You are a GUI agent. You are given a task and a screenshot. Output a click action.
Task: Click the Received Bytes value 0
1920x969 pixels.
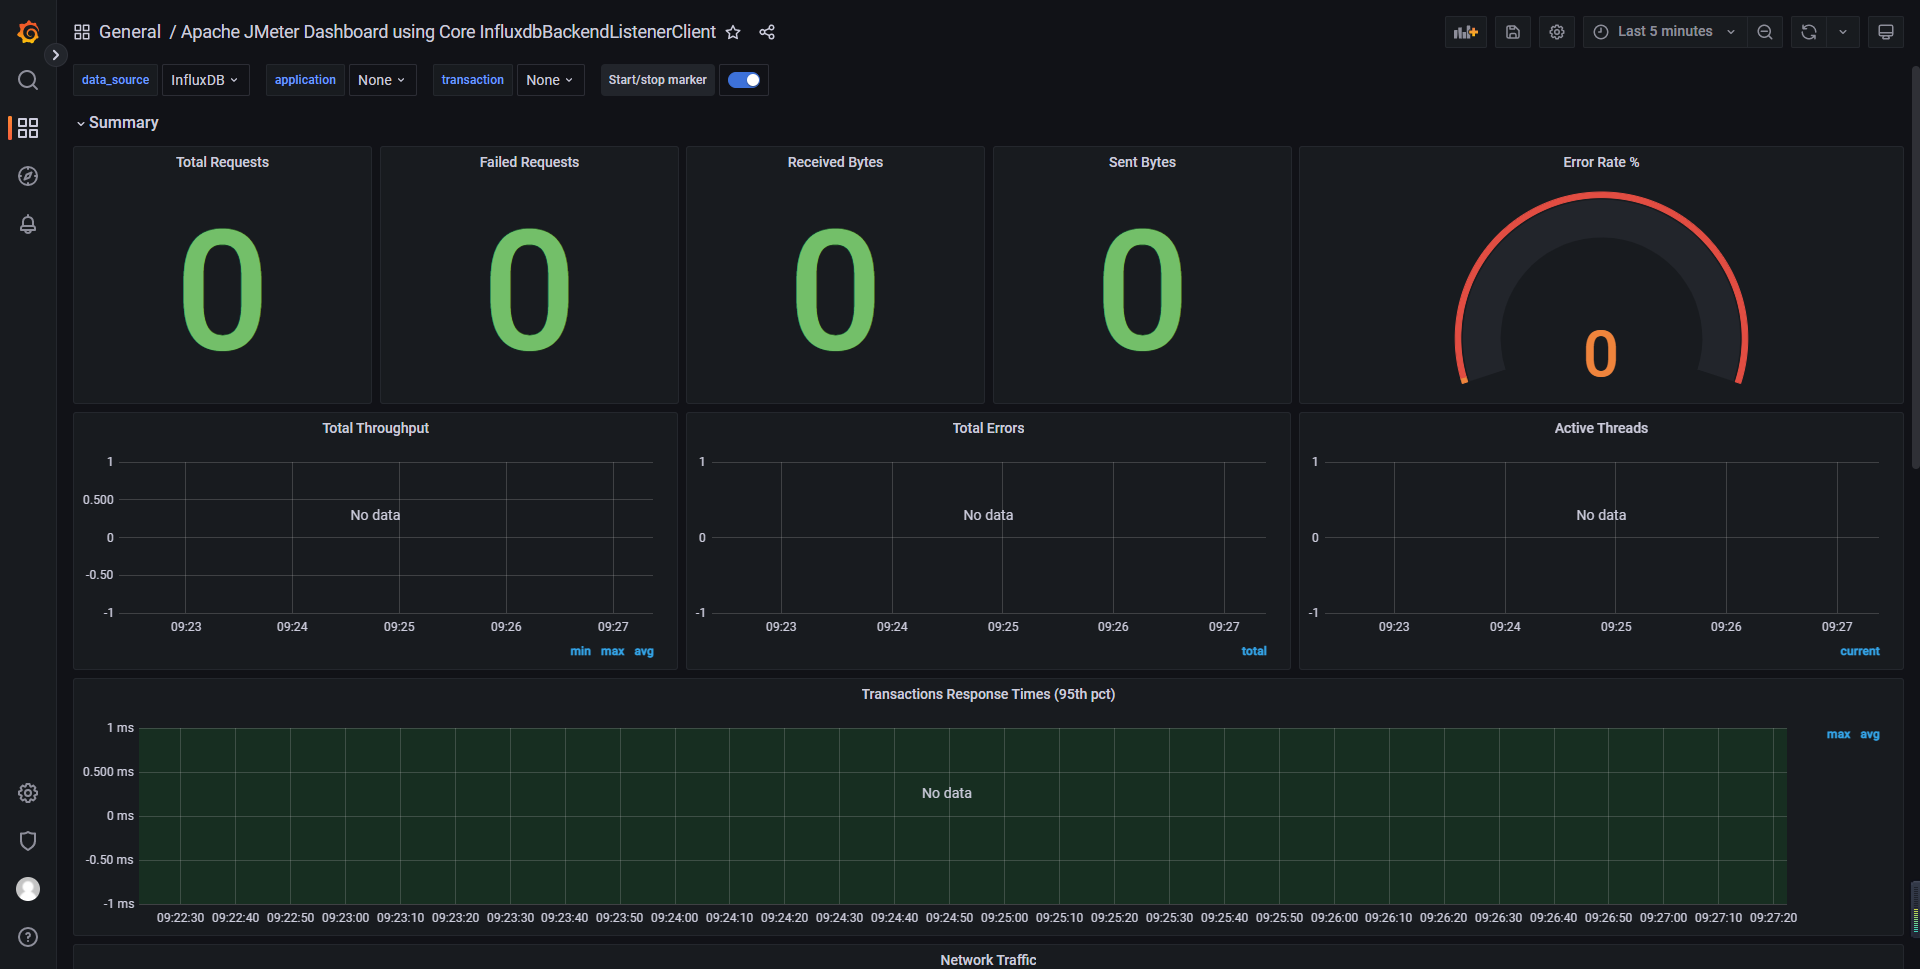pyautogui.click(x=835, y=290)
